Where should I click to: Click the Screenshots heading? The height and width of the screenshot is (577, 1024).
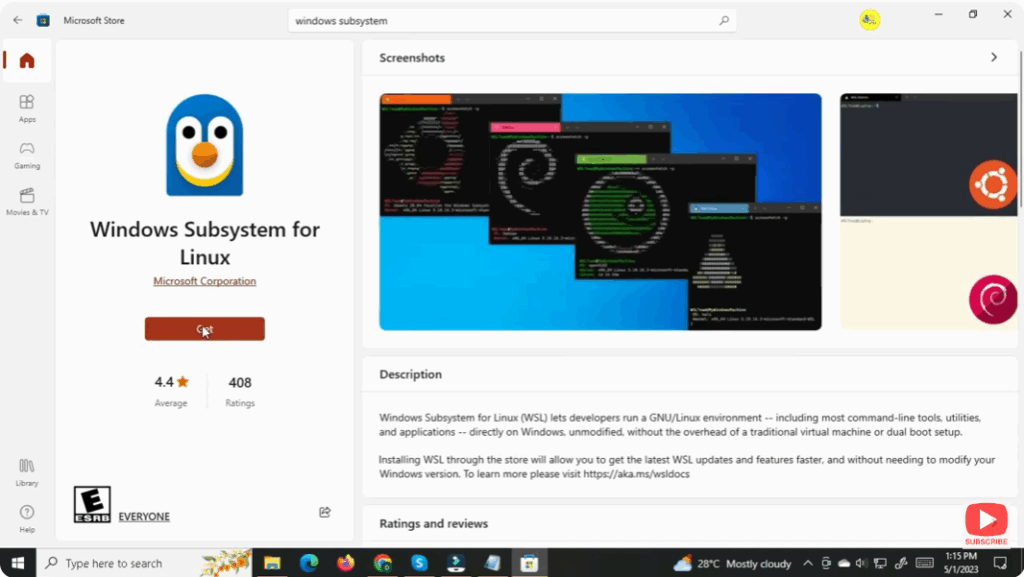[411, 57]
